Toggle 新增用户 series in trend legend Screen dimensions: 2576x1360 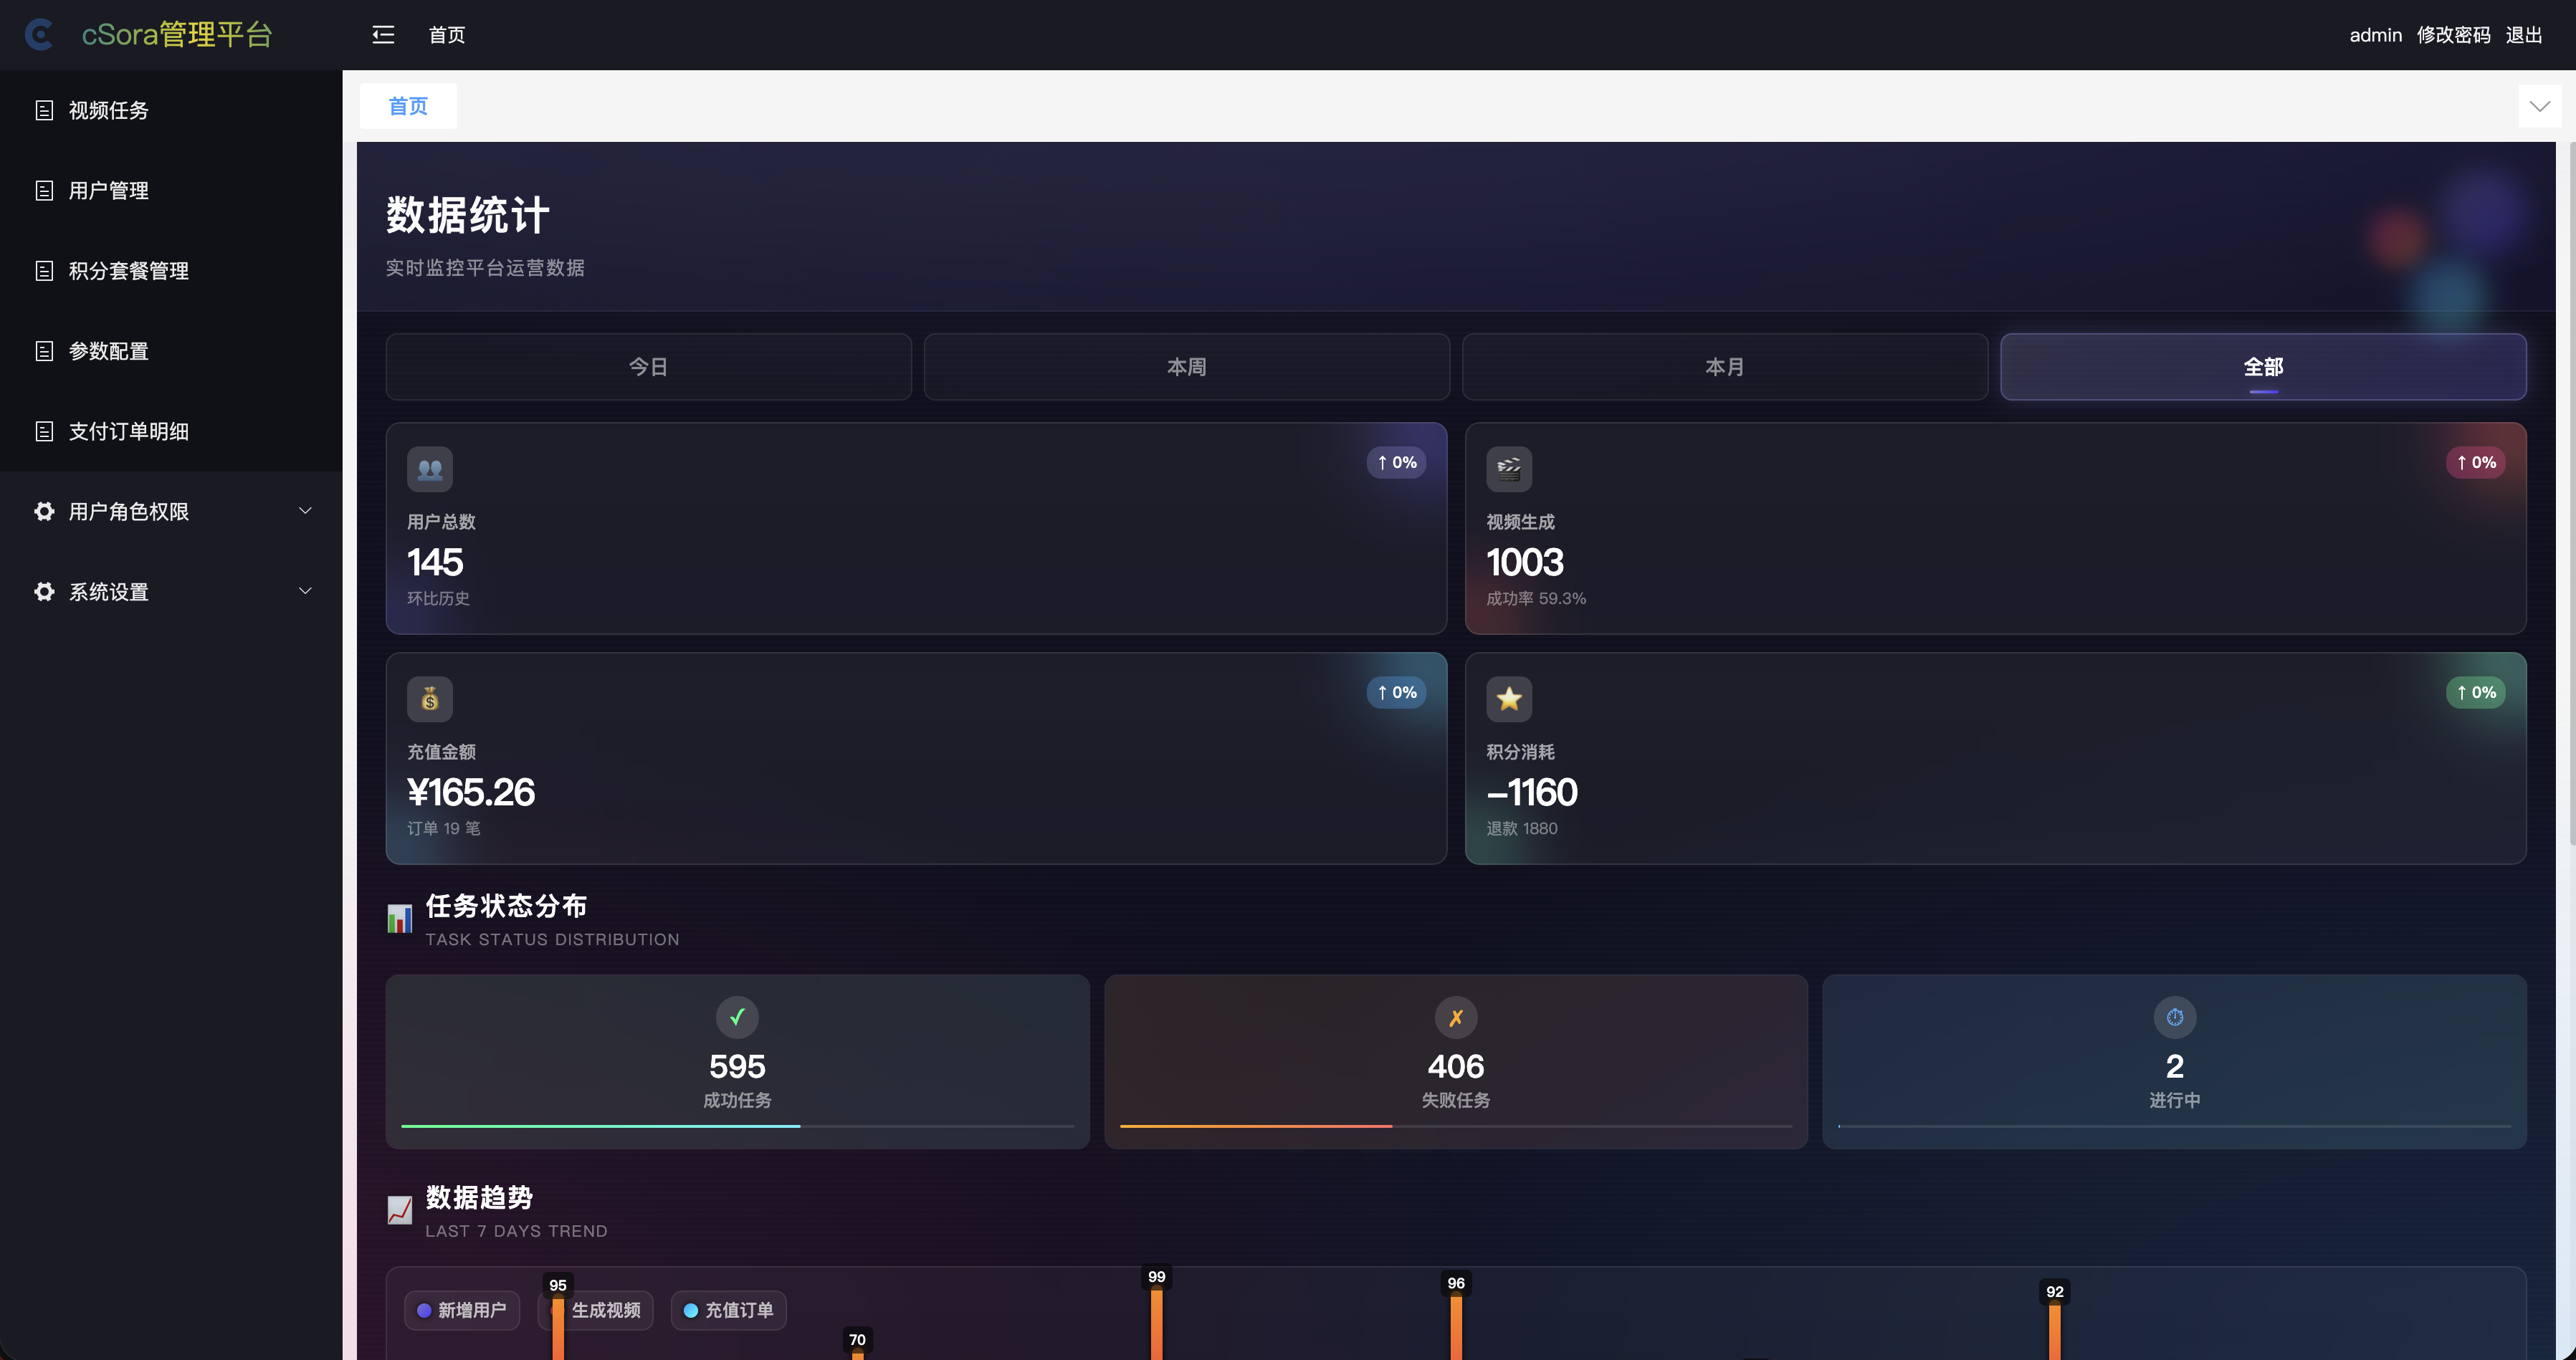[x=462, y=1310]
